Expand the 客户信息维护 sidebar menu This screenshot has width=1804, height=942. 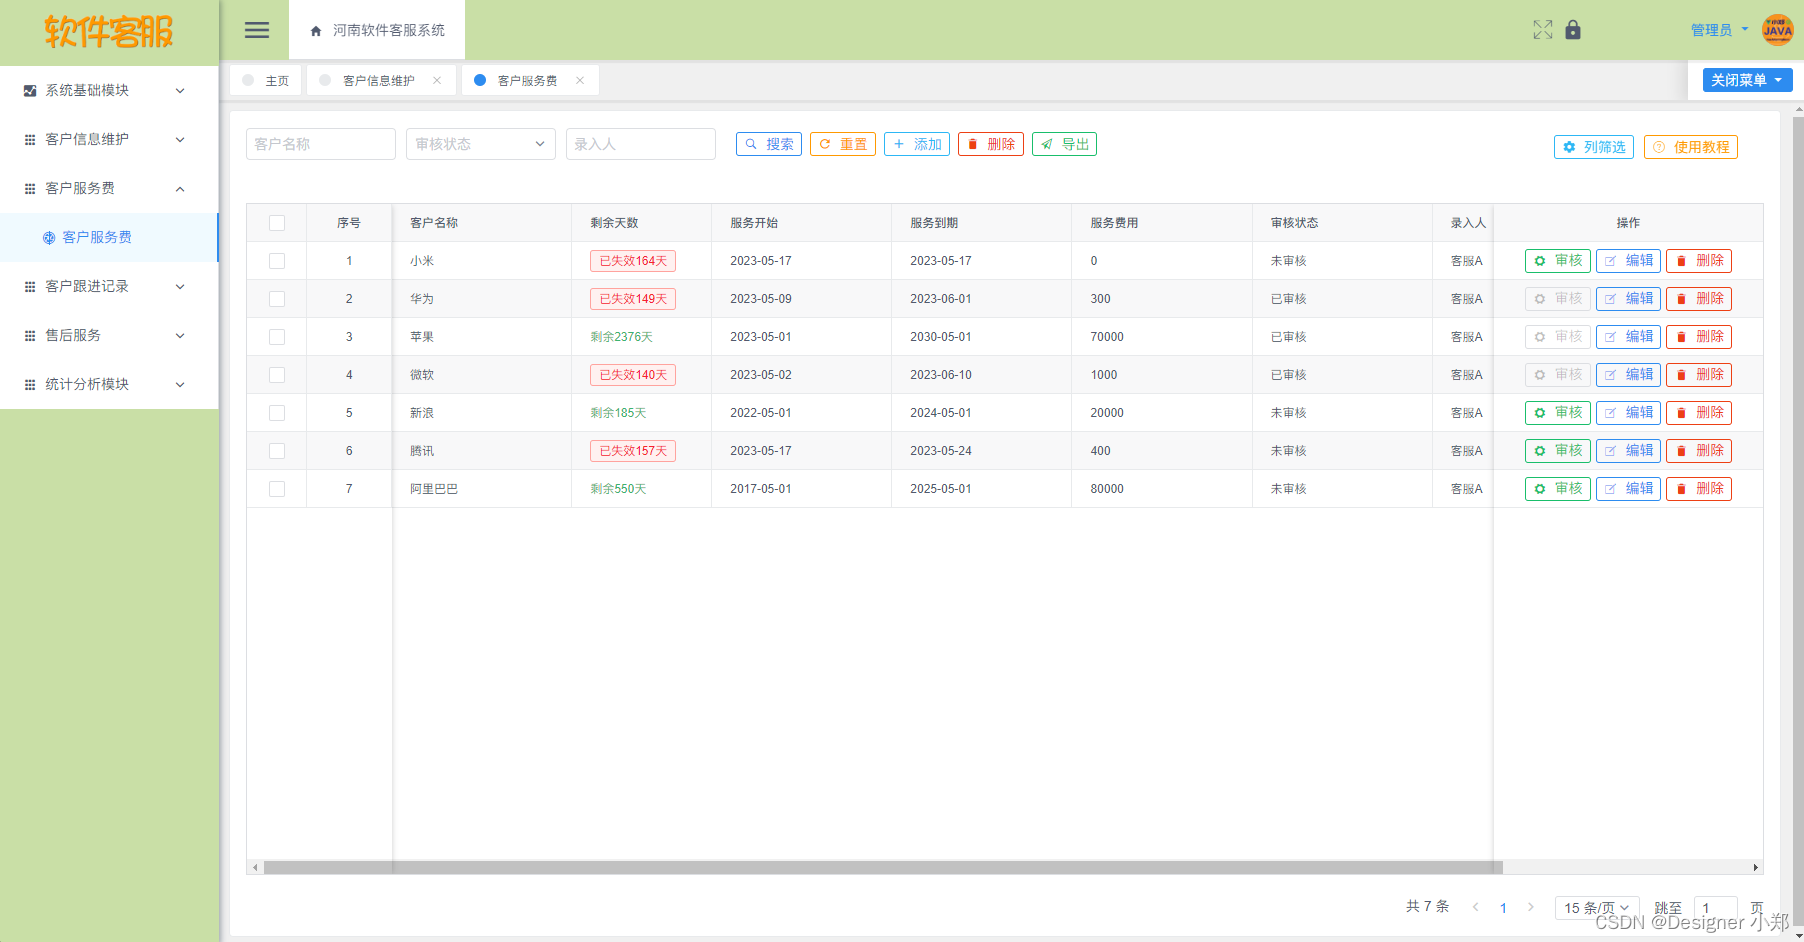109,139
